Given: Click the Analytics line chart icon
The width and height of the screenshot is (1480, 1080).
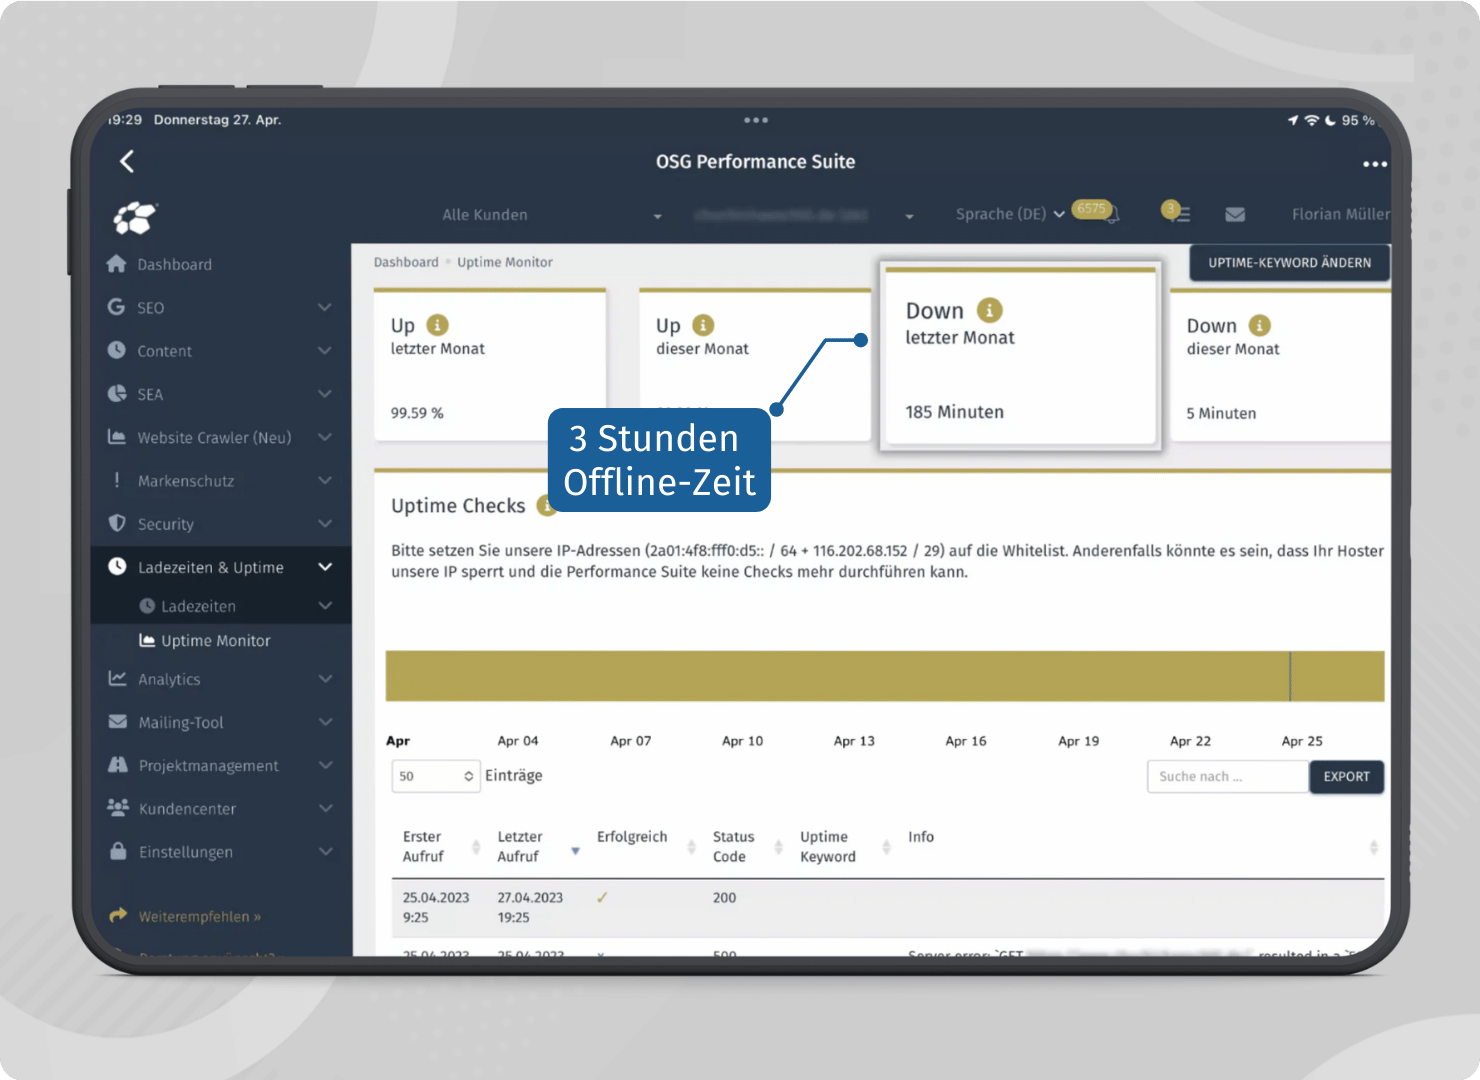Looking at the screenshot, I should pos(117,678).
